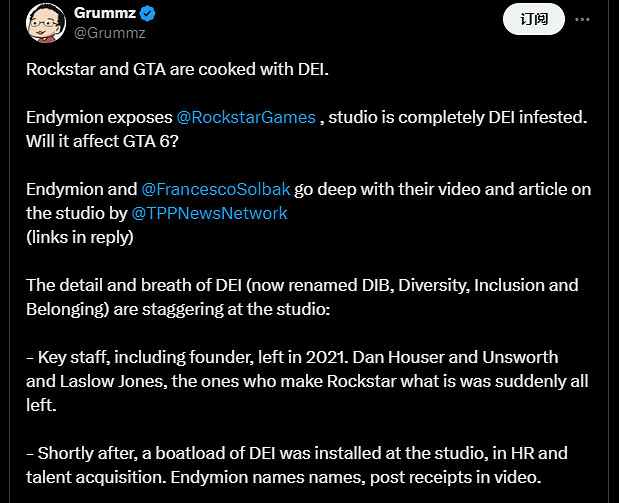The height and width of the screenshot is (503, 619).
Task: Click the text "Endymion exposes"
Action: [x=99, y=117]
